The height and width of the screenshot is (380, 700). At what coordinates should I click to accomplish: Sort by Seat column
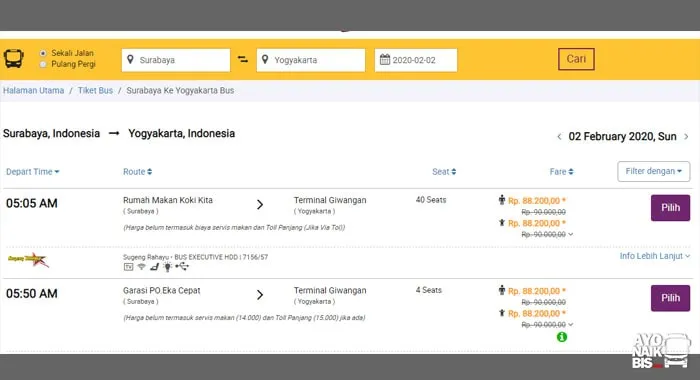click(x=444, y=172)
